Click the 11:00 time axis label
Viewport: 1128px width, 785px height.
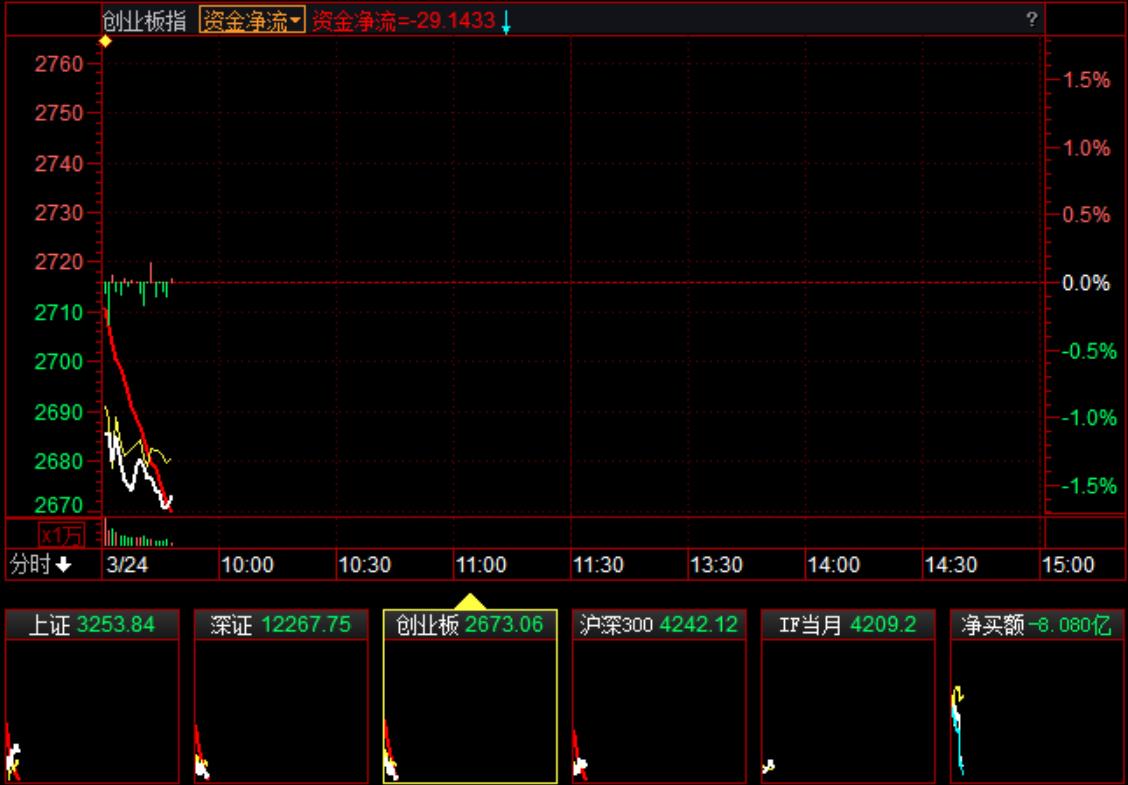click(481, 565)
